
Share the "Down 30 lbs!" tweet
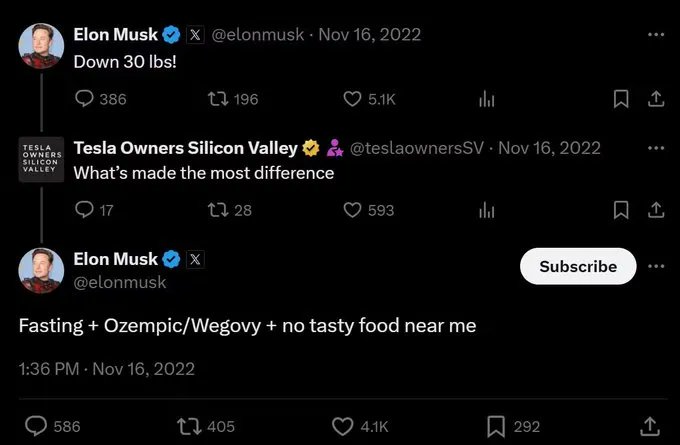pos(656,99)
